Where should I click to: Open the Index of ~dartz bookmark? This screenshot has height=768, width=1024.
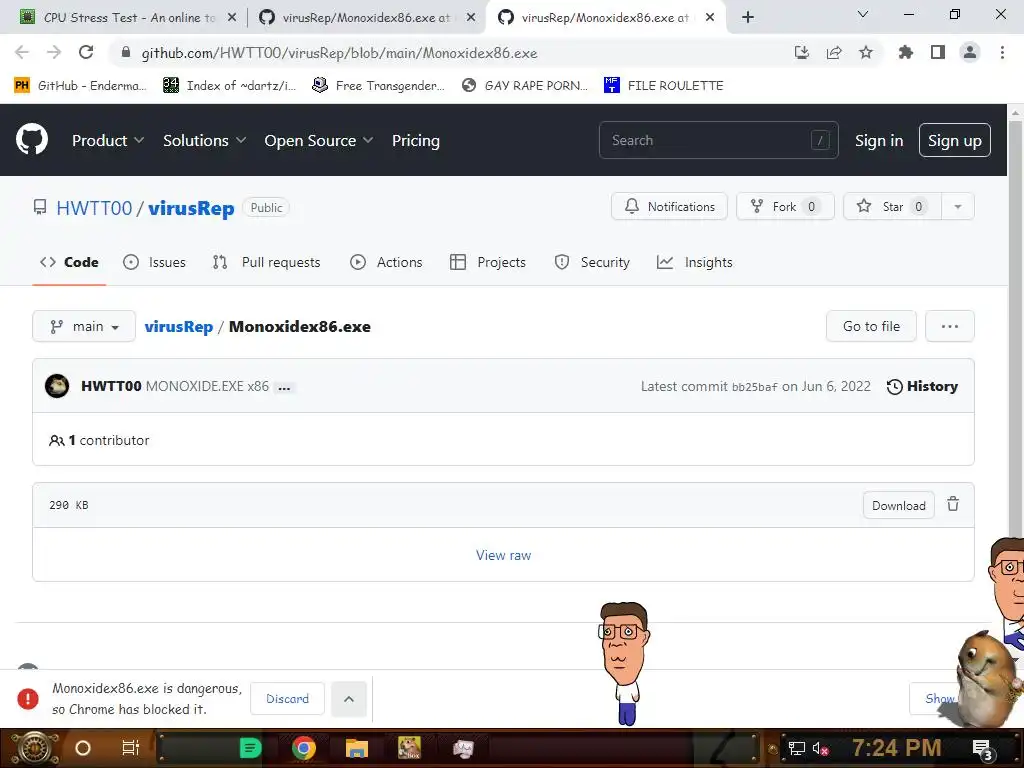(229, 86)
